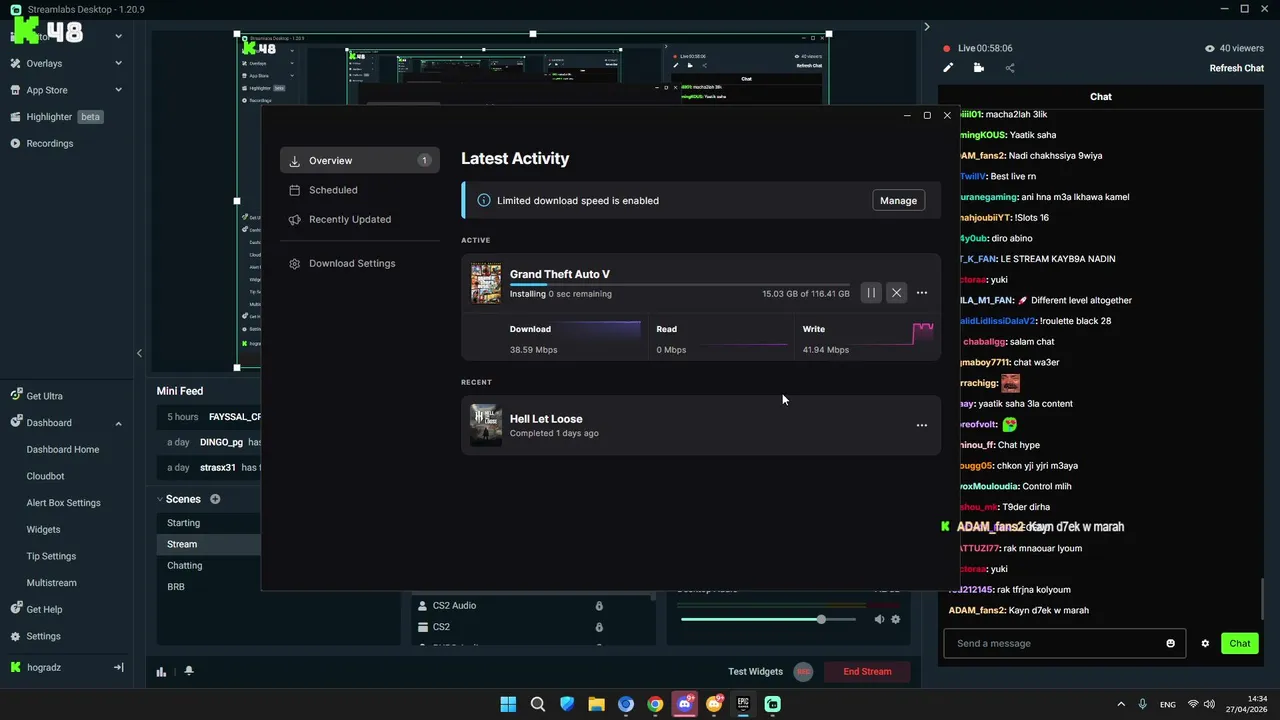
Task: Open Recordings in sidebar
Action: pyautogui.click(x=42, y=143)
